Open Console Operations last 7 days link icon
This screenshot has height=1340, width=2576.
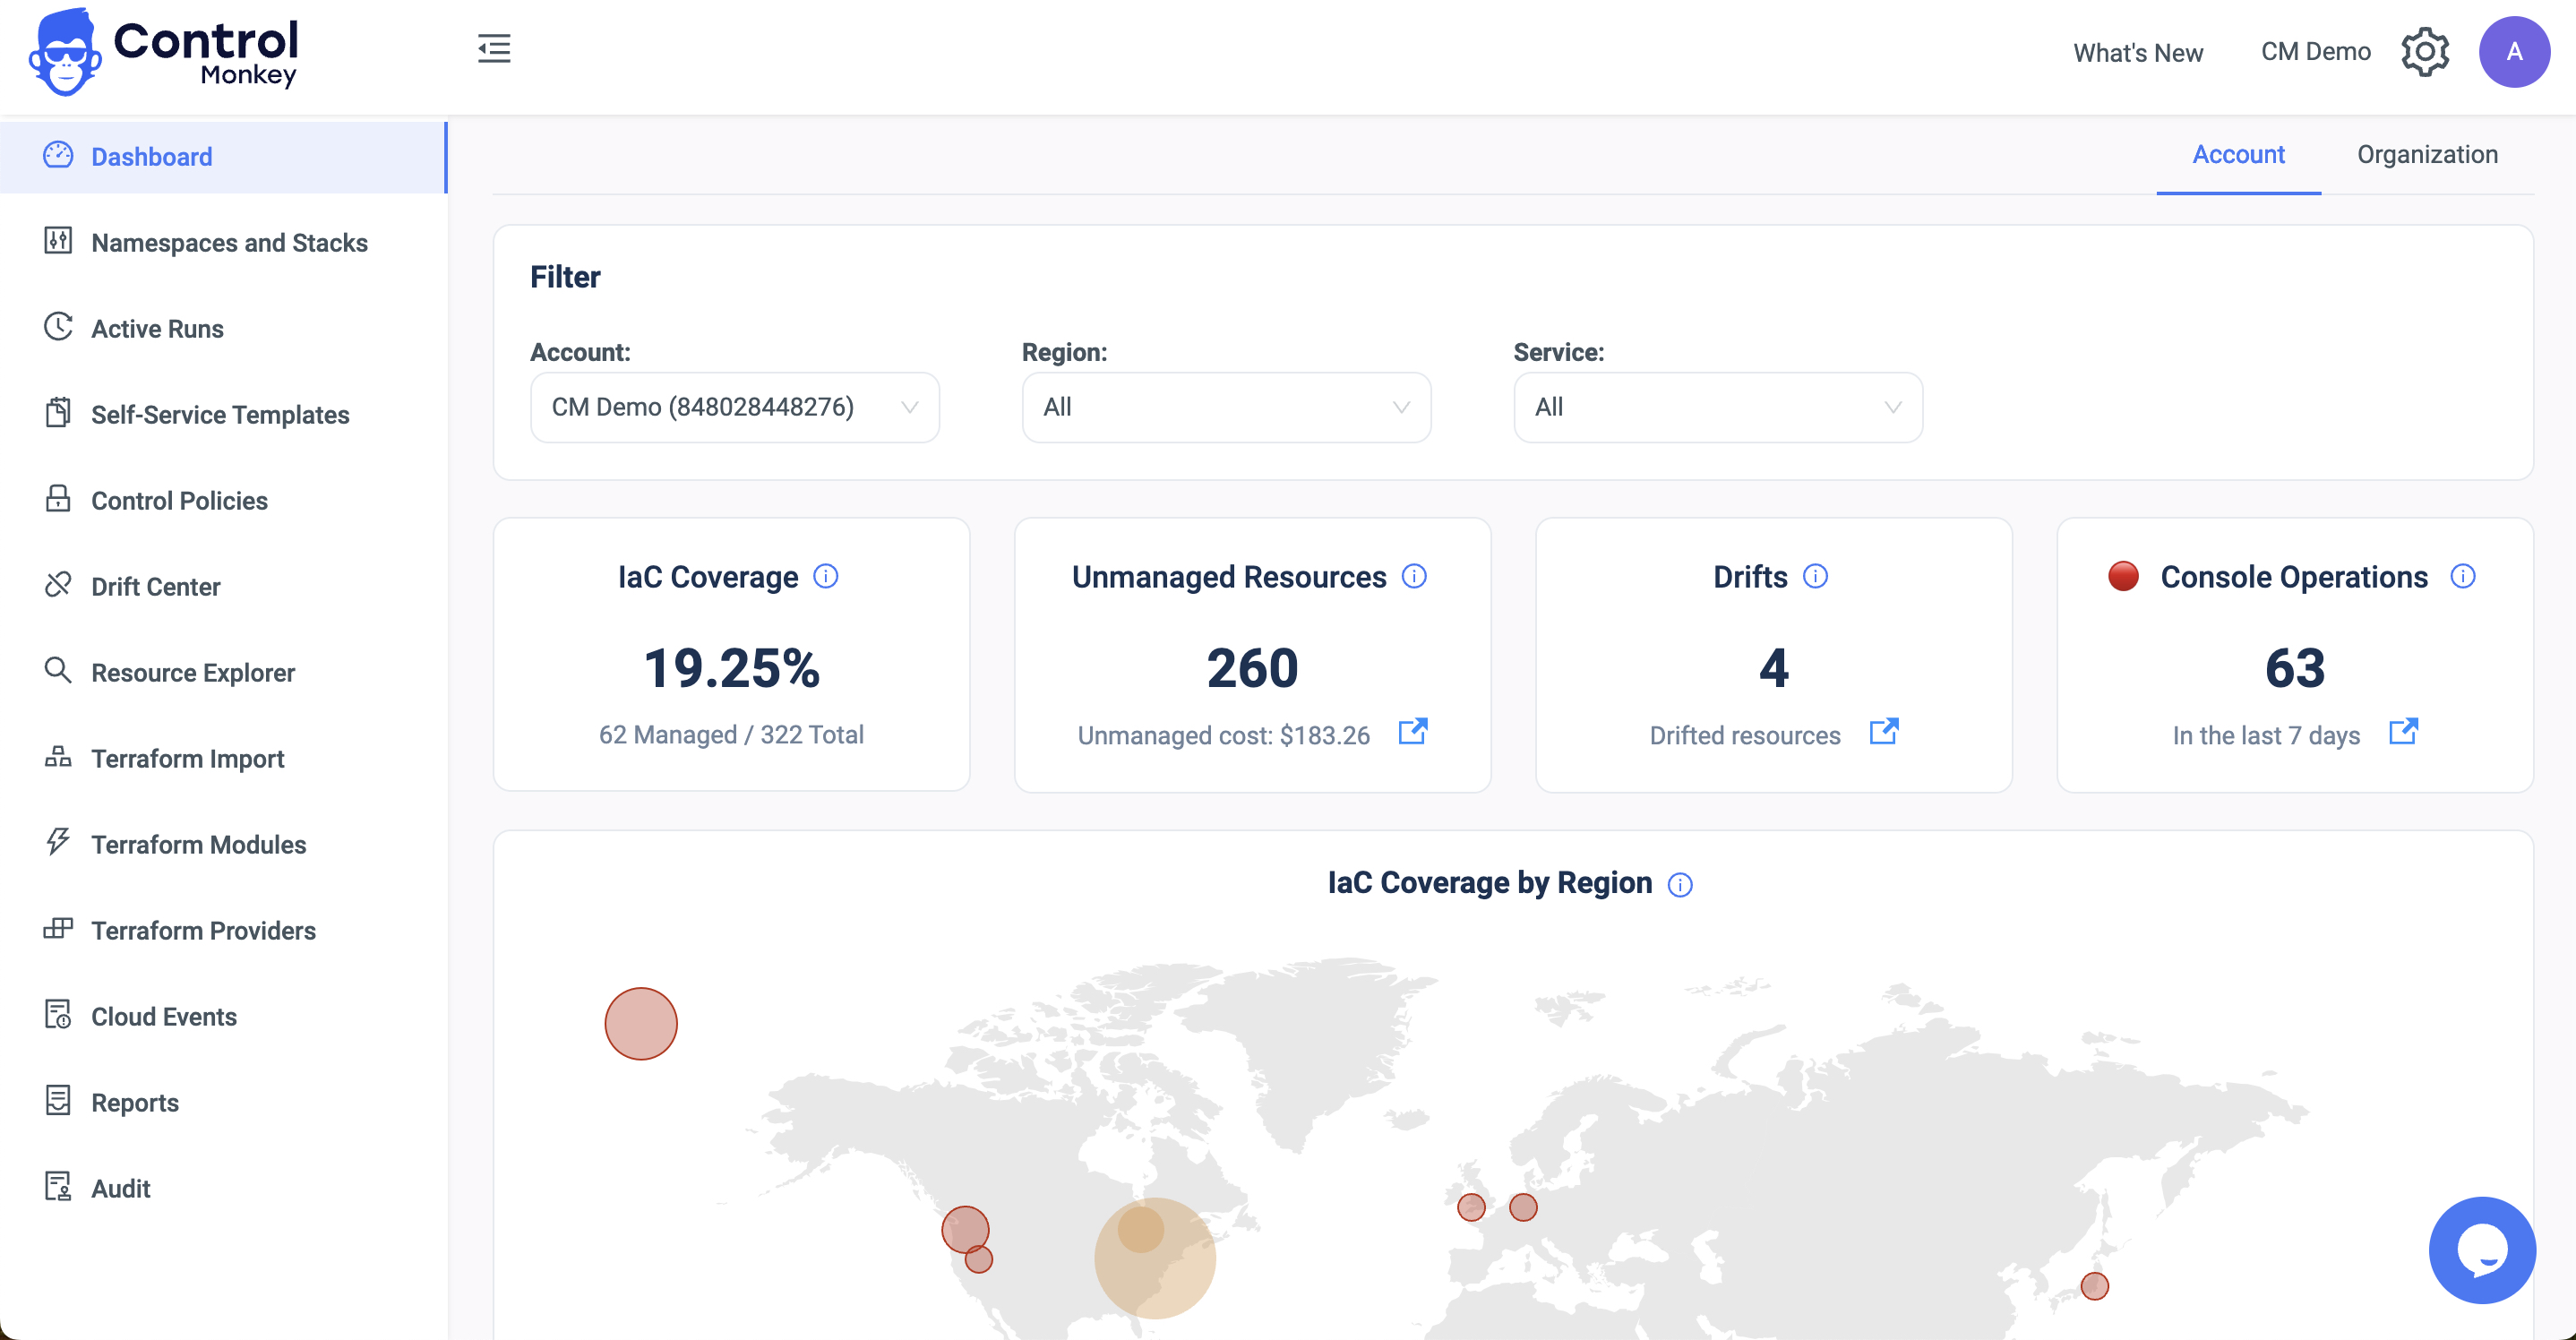[2403, 732]
